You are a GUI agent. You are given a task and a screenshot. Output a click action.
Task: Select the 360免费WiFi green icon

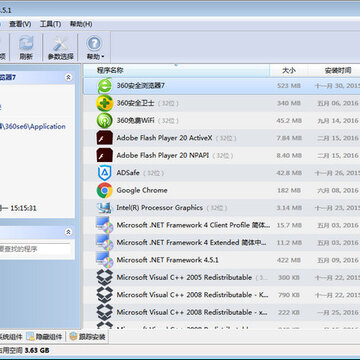105,121
